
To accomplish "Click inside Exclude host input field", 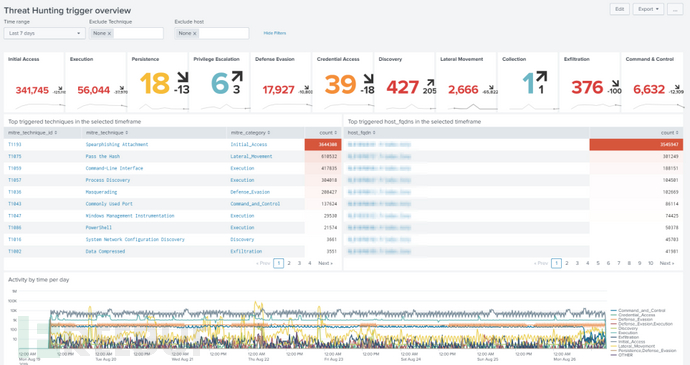I will point(223,33).
